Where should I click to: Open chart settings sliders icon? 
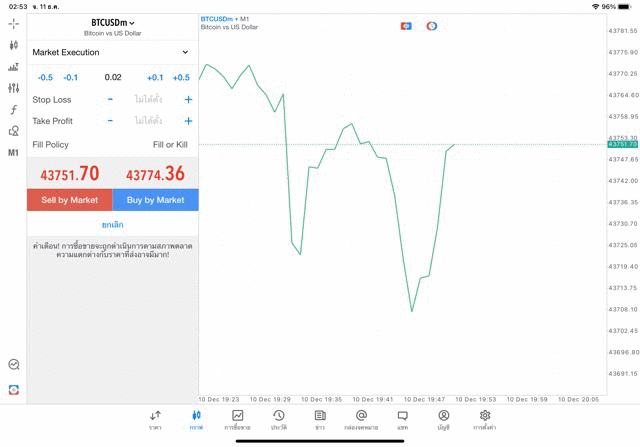(13, 88)
